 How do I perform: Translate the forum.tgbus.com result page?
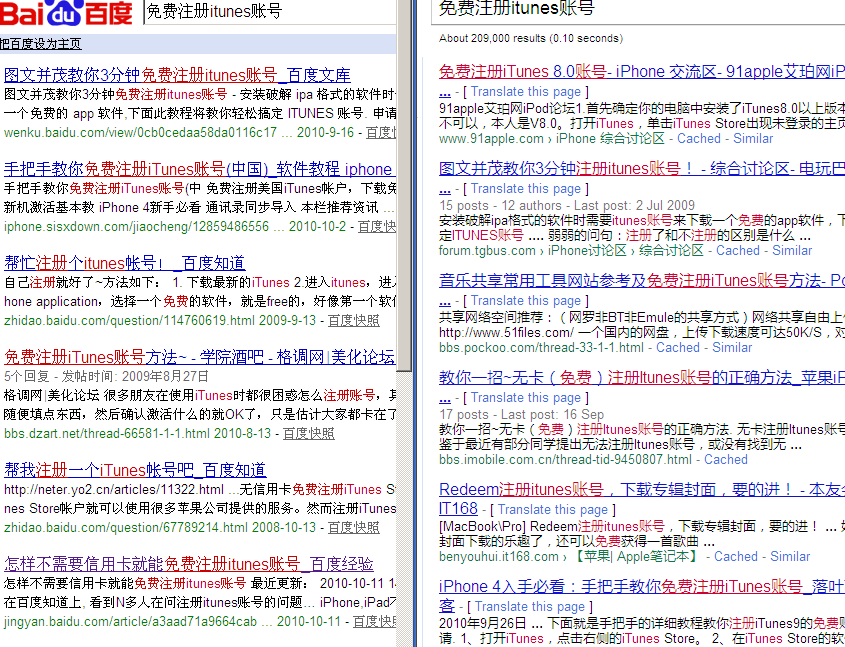526,189
